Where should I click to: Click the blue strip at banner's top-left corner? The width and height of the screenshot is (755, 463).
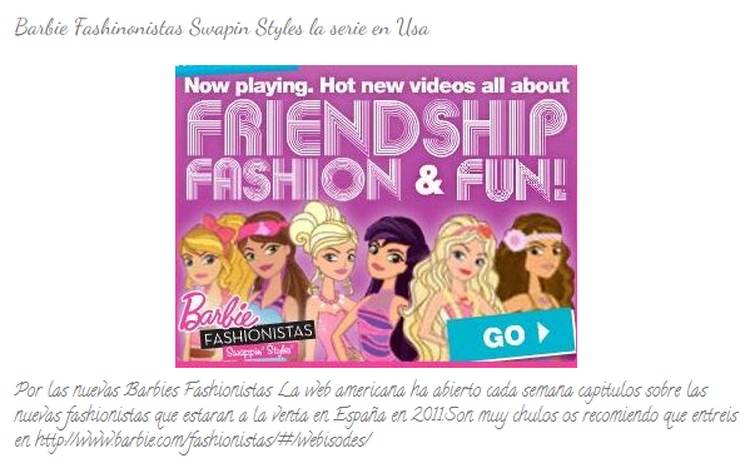[x=238, y=70]
